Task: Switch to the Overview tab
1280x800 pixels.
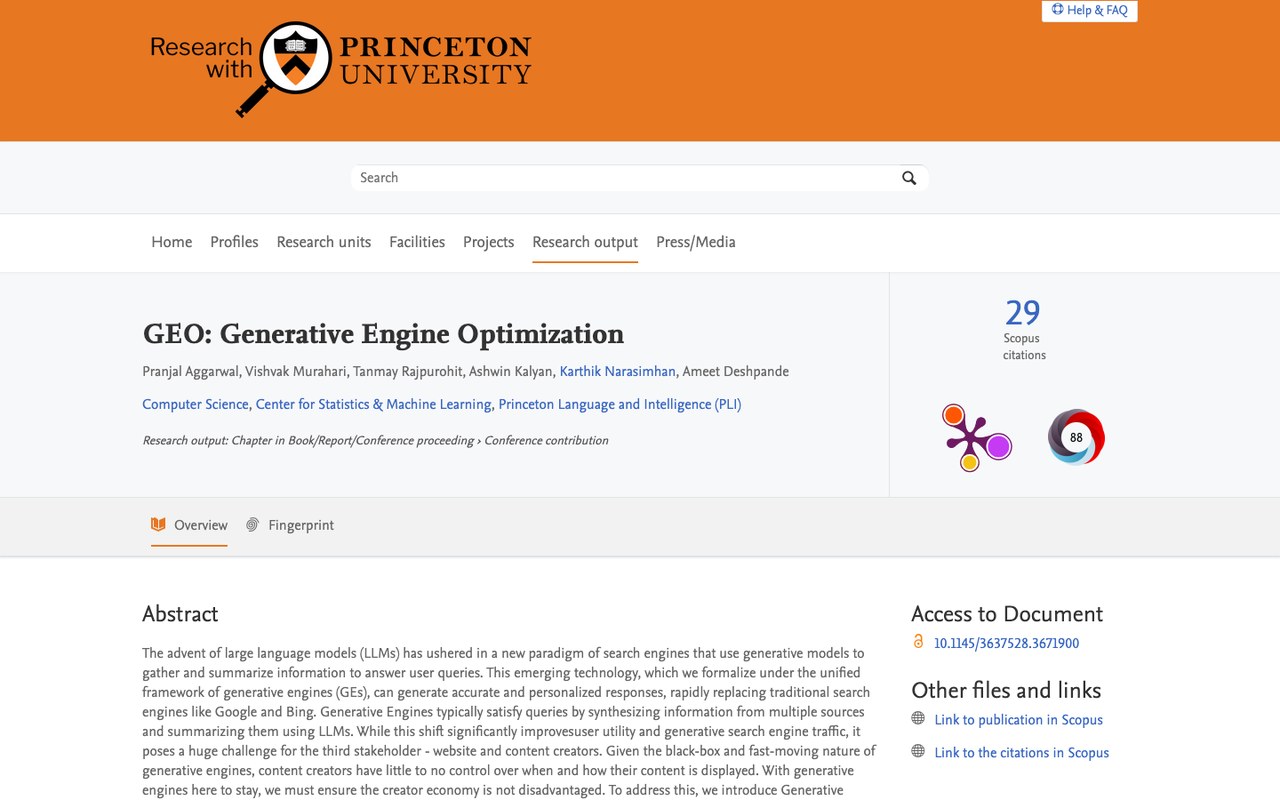Action: (x=189, y=525)
